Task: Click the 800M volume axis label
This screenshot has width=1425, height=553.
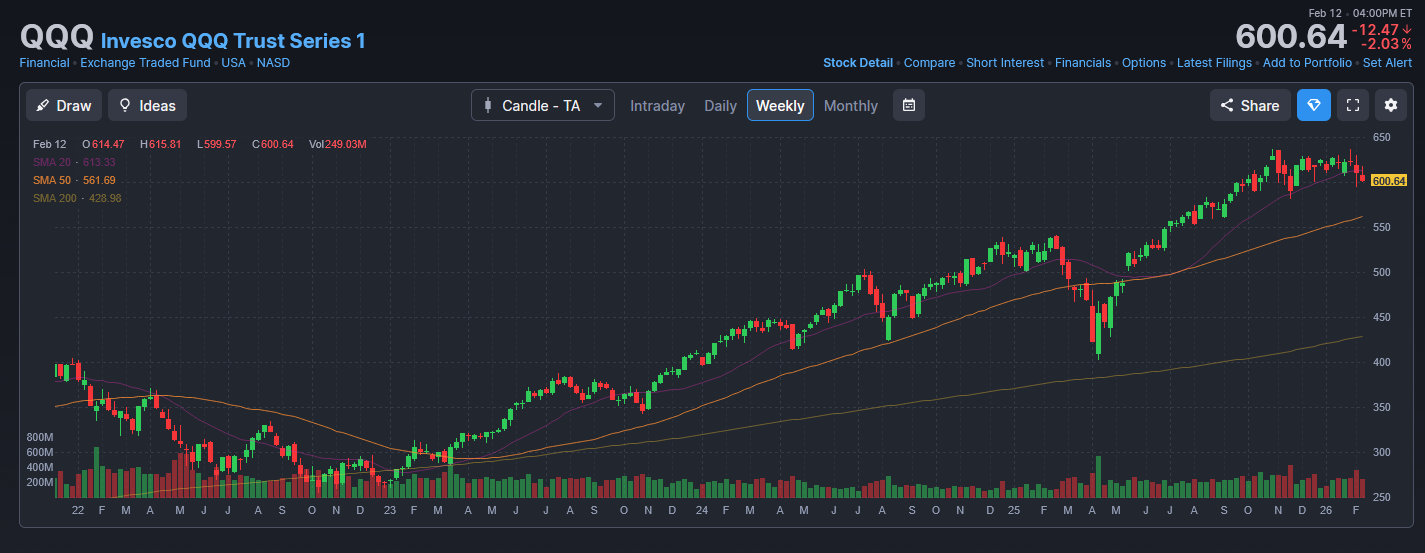Action: [x=40, y=437]
